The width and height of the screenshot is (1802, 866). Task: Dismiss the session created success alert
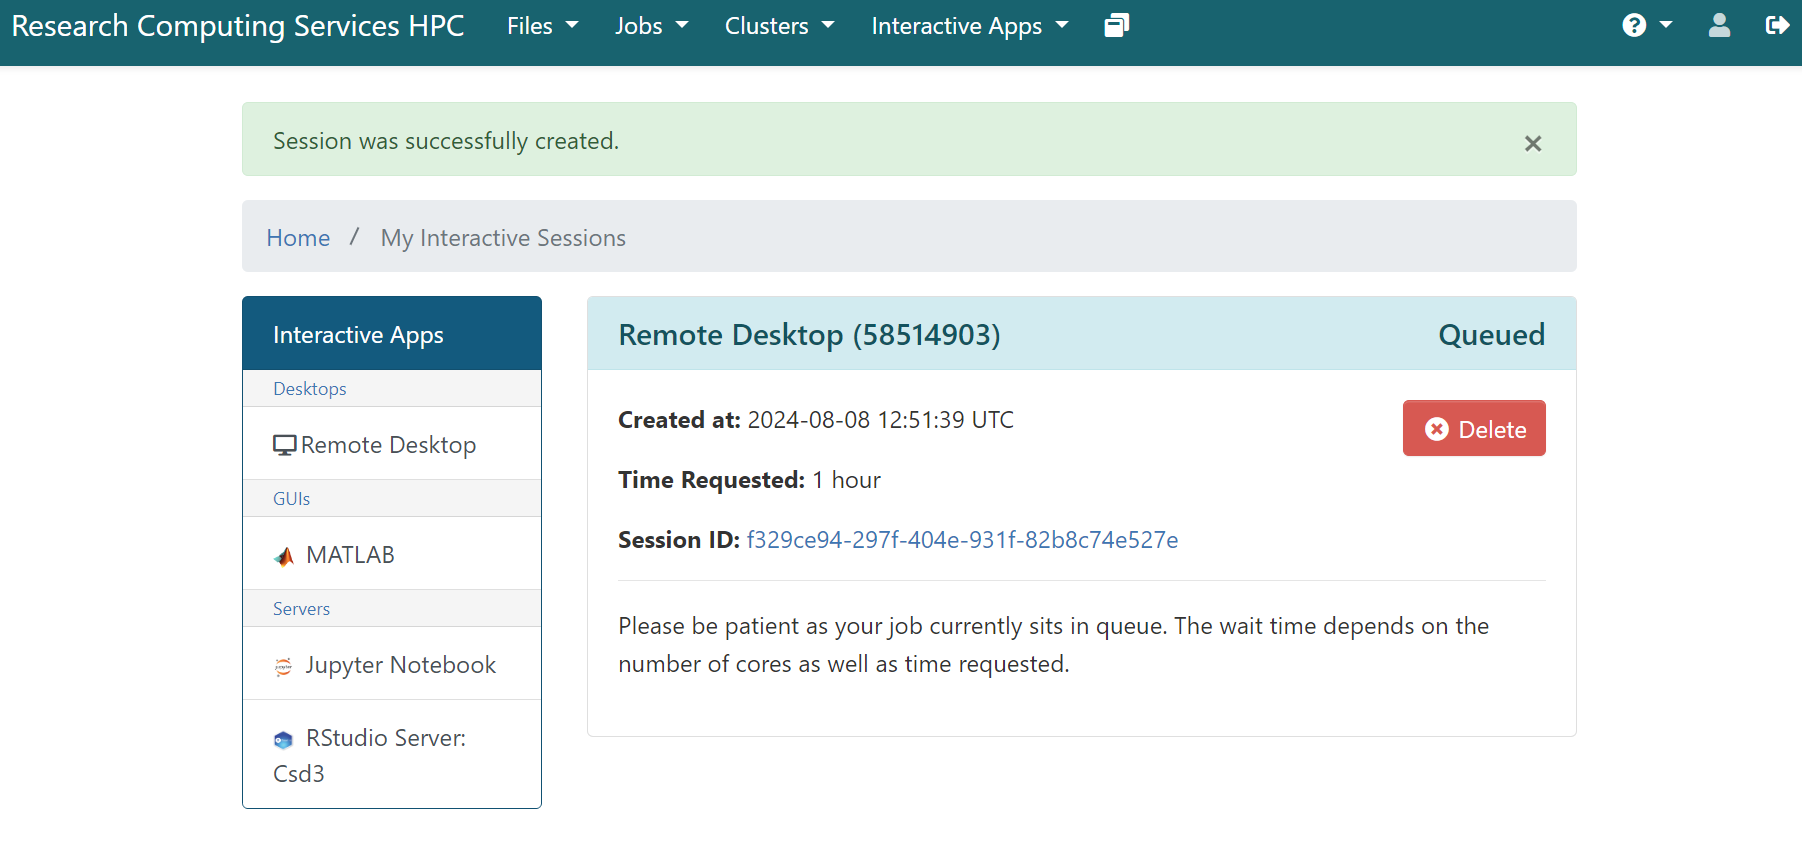[1532, 143]
